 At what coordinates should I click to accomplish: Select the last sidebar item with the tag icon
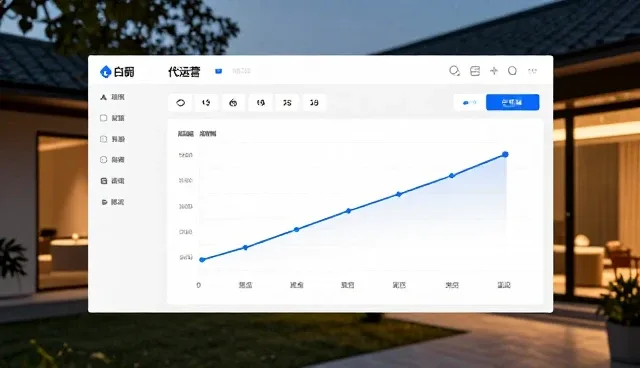(112, 202)
